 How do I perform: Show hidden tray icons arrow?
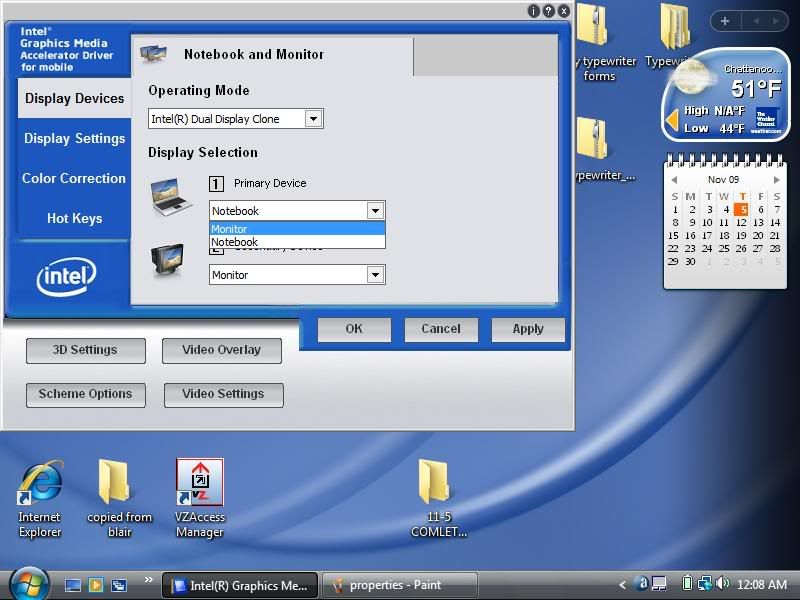[622, 585]
